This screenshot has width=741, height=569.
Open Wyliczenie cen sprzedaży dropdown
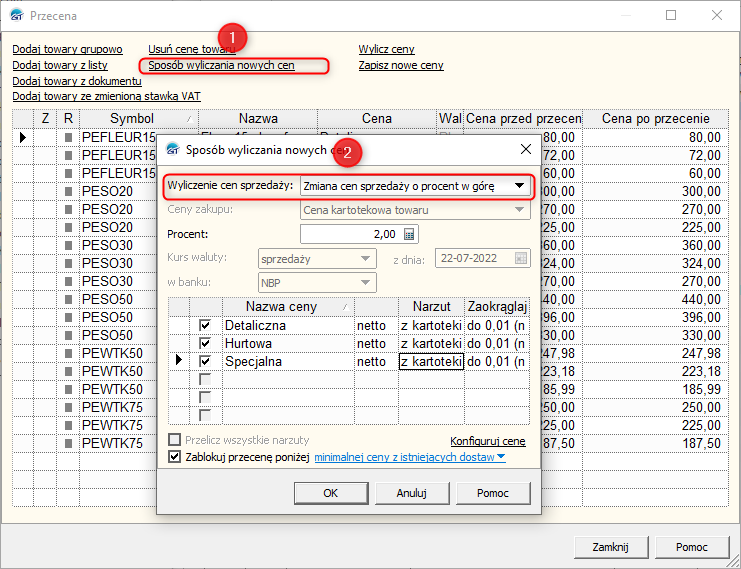519,186
